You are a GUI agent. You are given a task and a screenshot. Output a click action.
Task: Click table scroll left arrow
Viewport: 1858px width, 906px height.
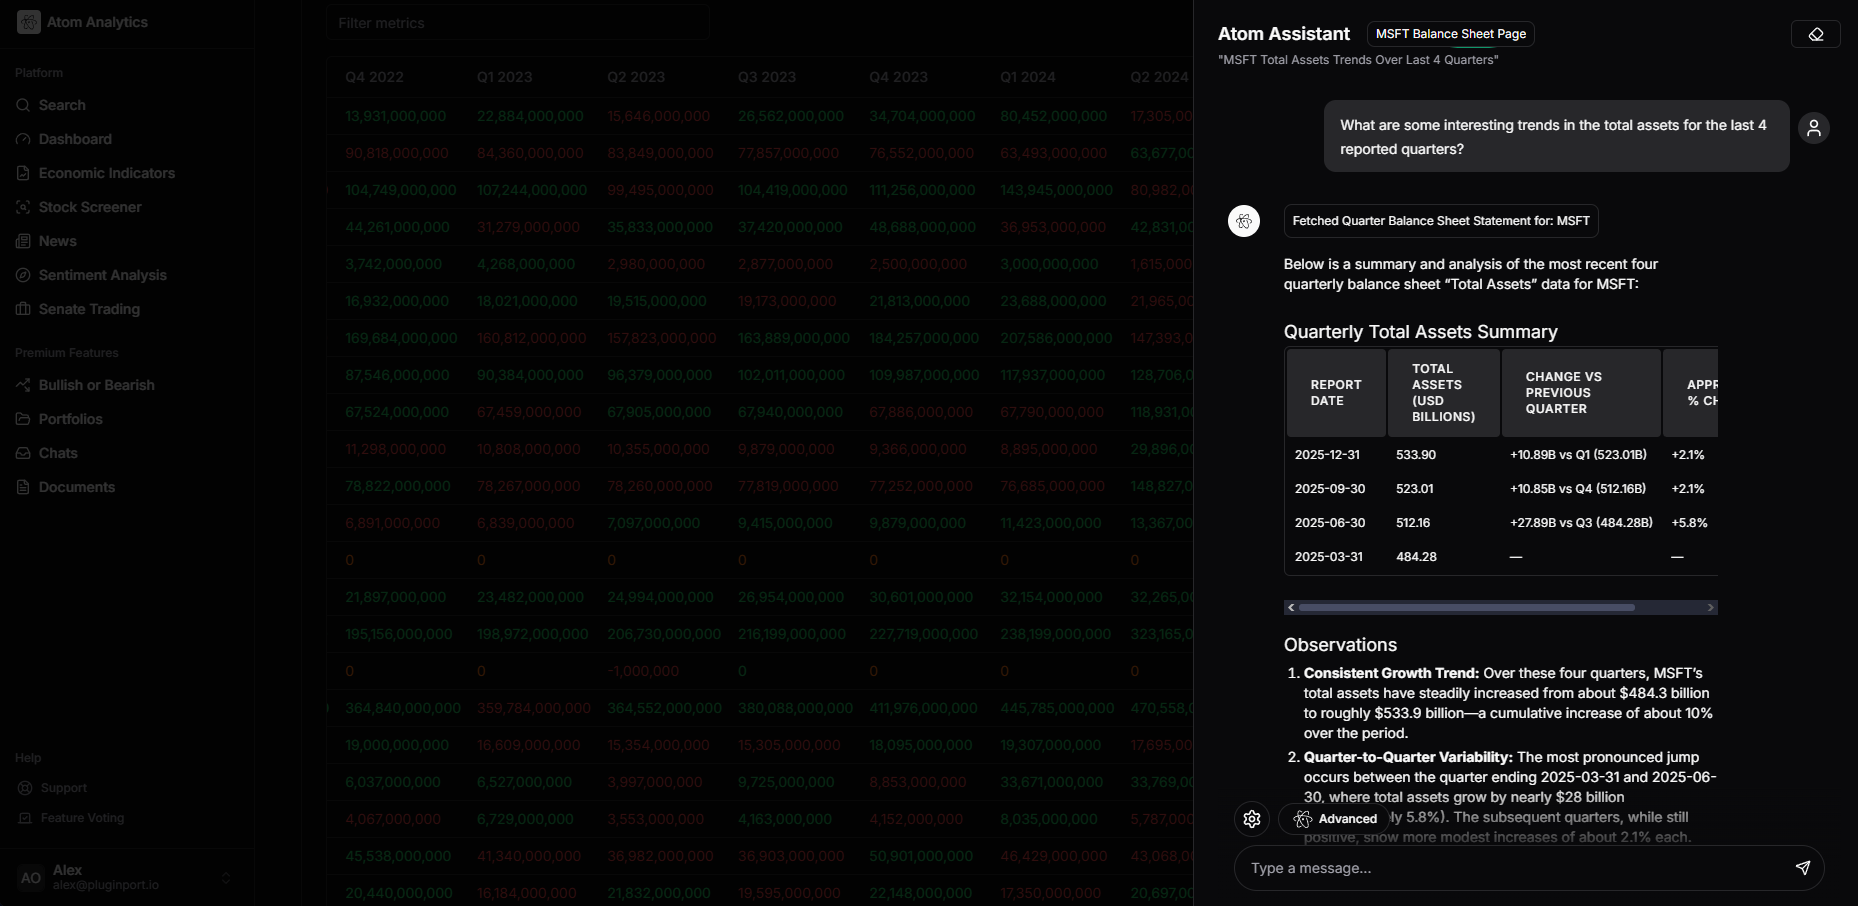tap(1291, 607)
